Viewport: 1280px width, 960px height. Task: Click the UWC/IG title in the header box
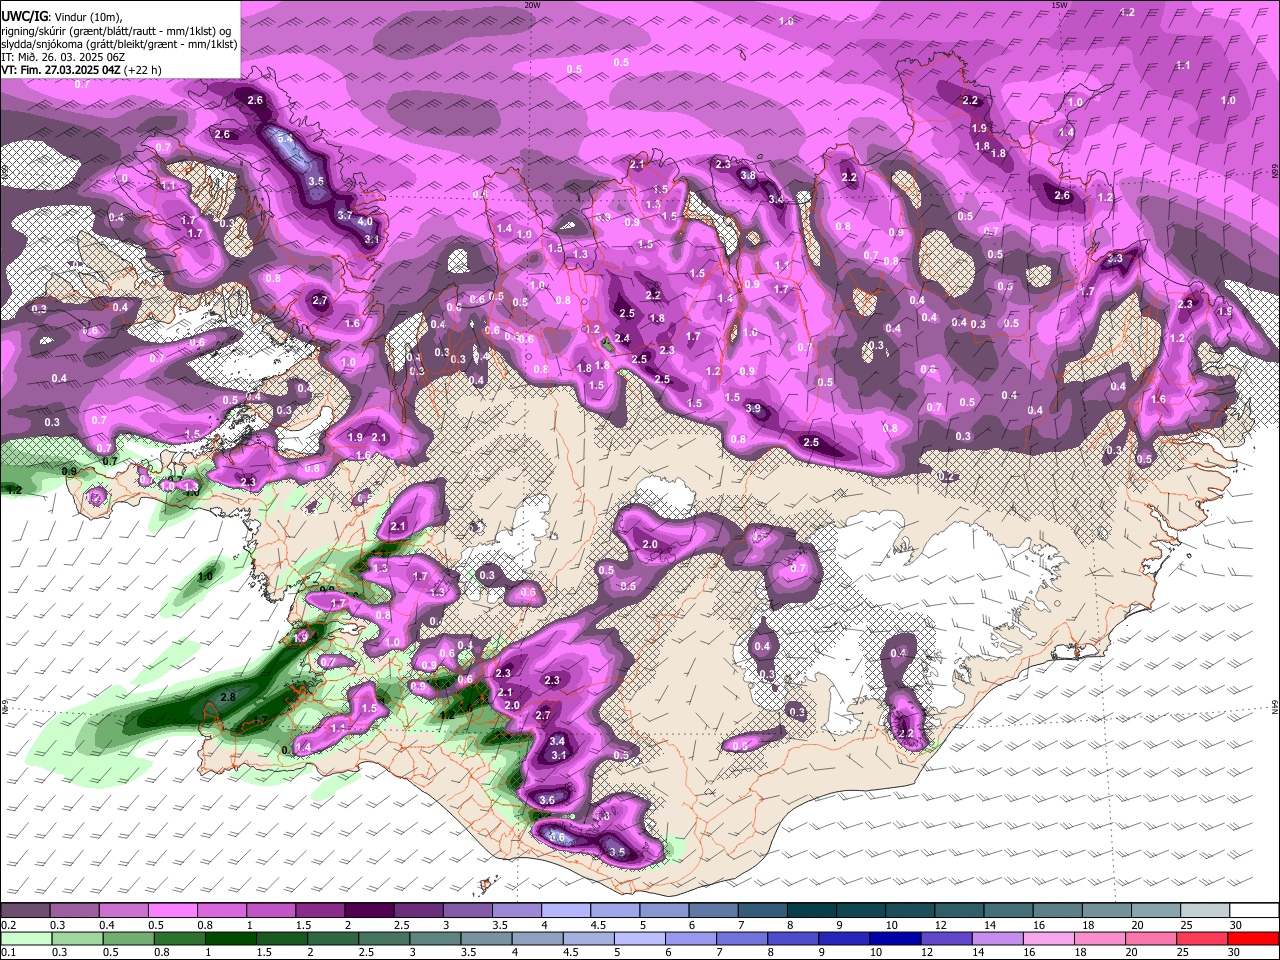(24, 15)
